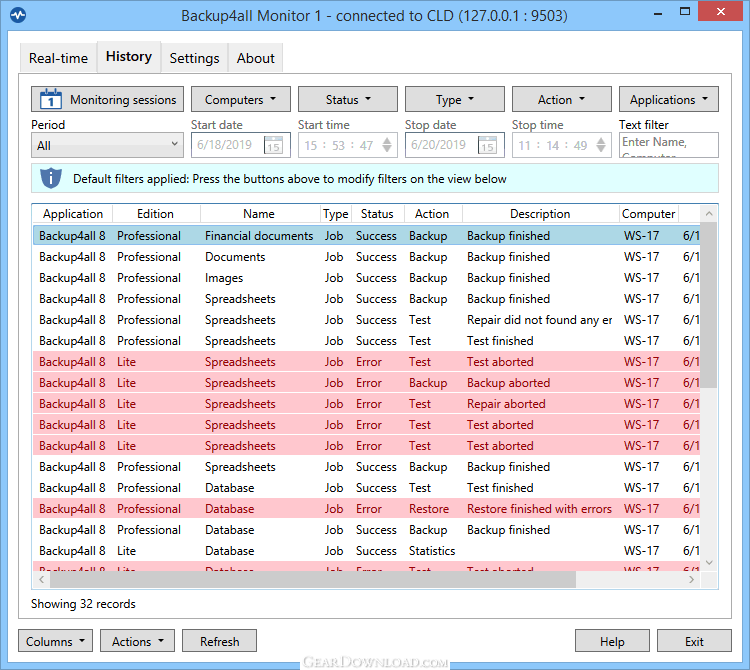This screenshot has width=750, height=670.
Task: Sort by the Name column header
Action: pyautogui.click(x=260, y=214)
